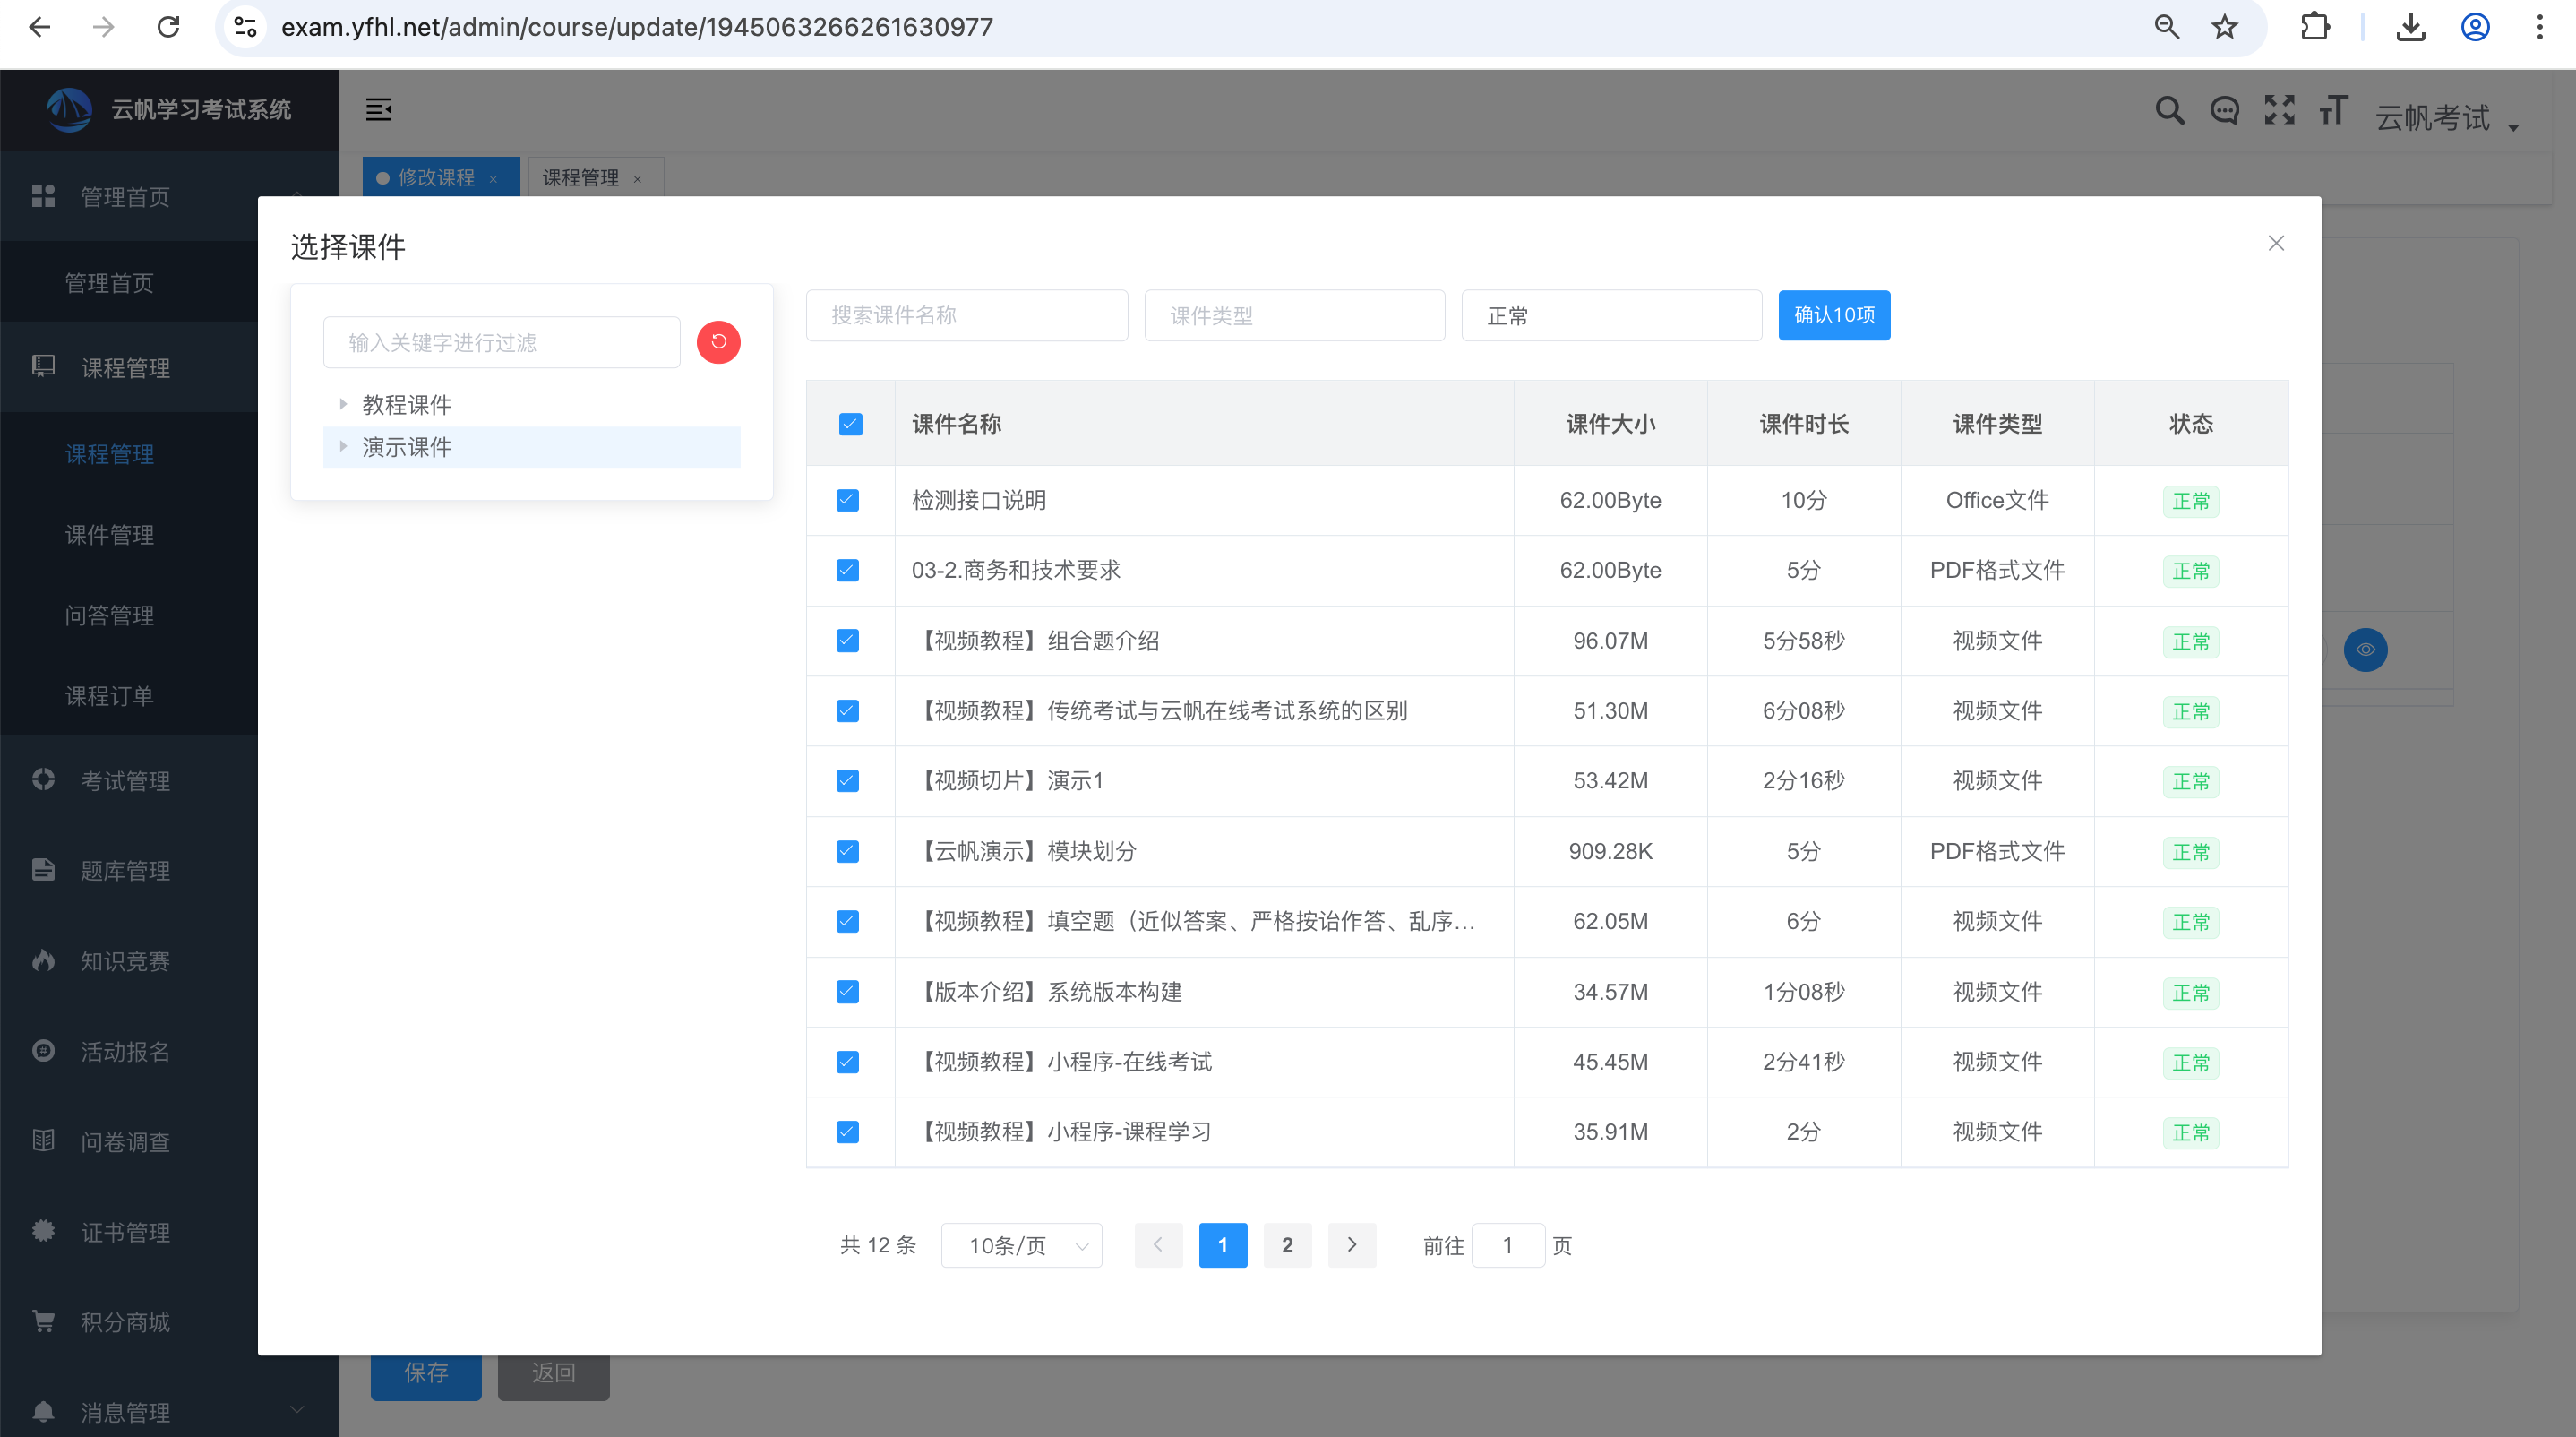Open the chat message icon in header
The height and width of the screenshot is (1437, 2576).
coord(2224,110)
